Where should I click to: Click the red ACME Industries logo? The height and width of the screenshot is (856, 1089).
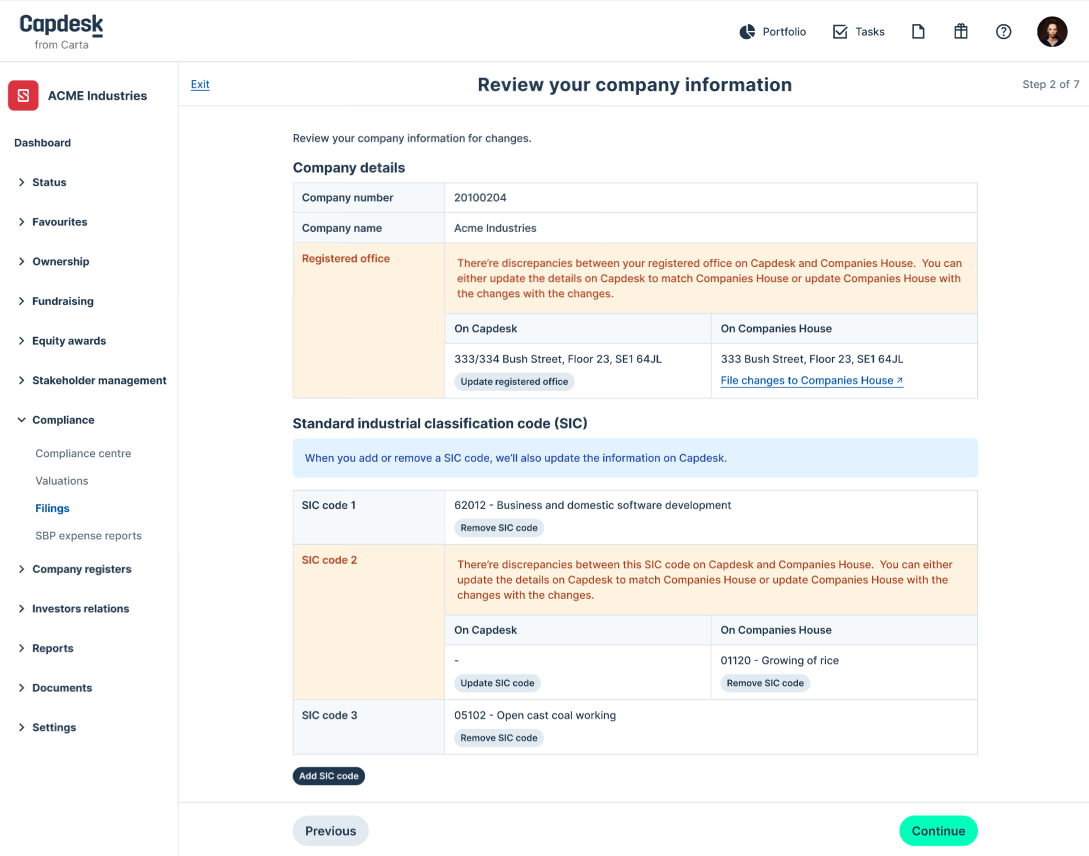[24, 96]
